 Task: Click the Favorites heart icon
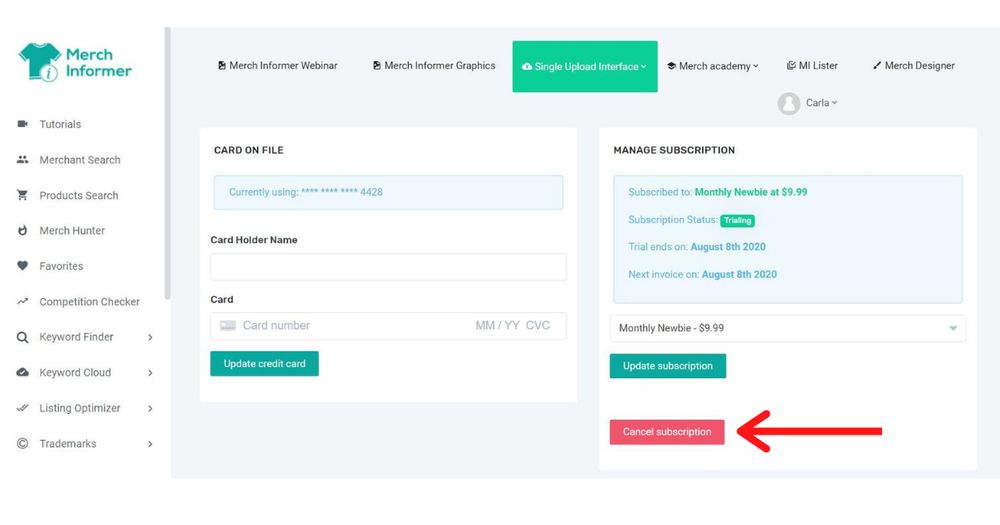tap(22, 266)
